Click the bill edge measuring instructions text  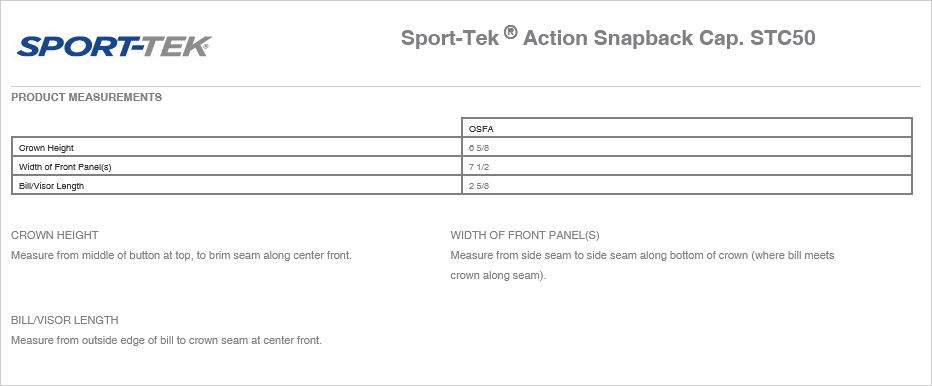(166, 341)
